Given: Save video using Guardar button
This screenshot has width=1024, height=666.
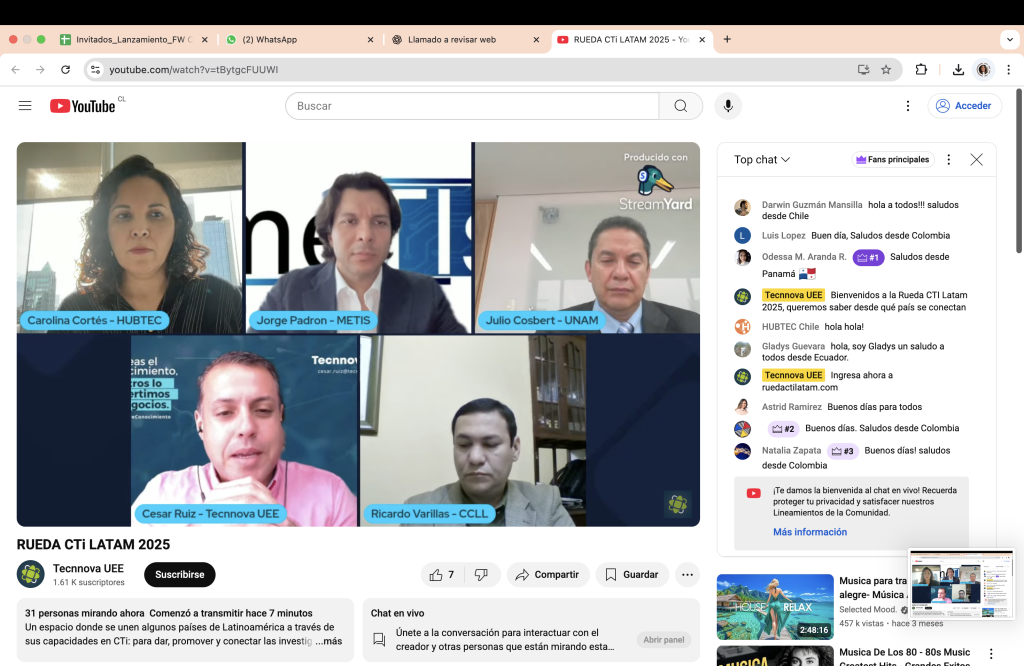Looking at the screenshot, I should 633,575.
